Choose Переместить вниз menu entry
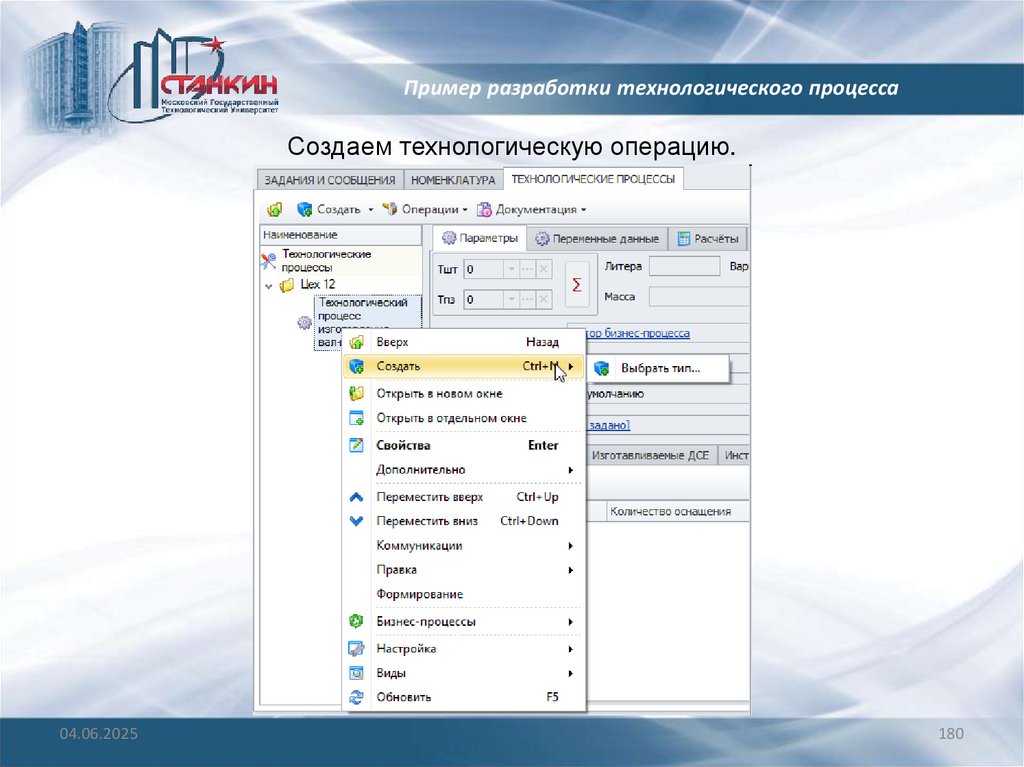 [463, 521]
